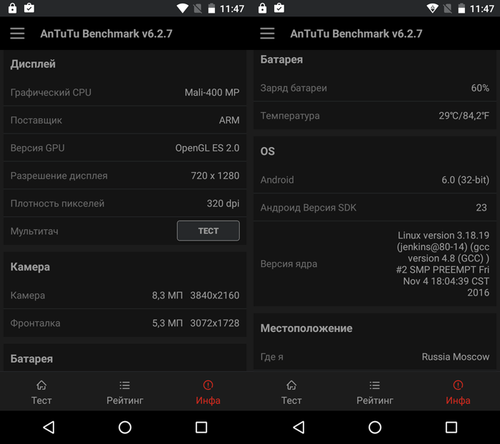The image size is (500, 444).
Task: Tap Android home circle in left screen
Action: 125,427
